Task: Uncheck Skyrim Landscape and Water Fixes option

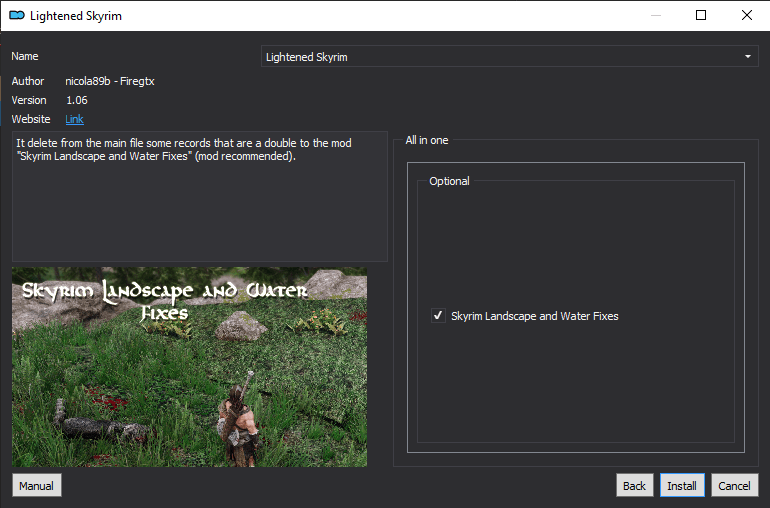Action: point(438,315)
